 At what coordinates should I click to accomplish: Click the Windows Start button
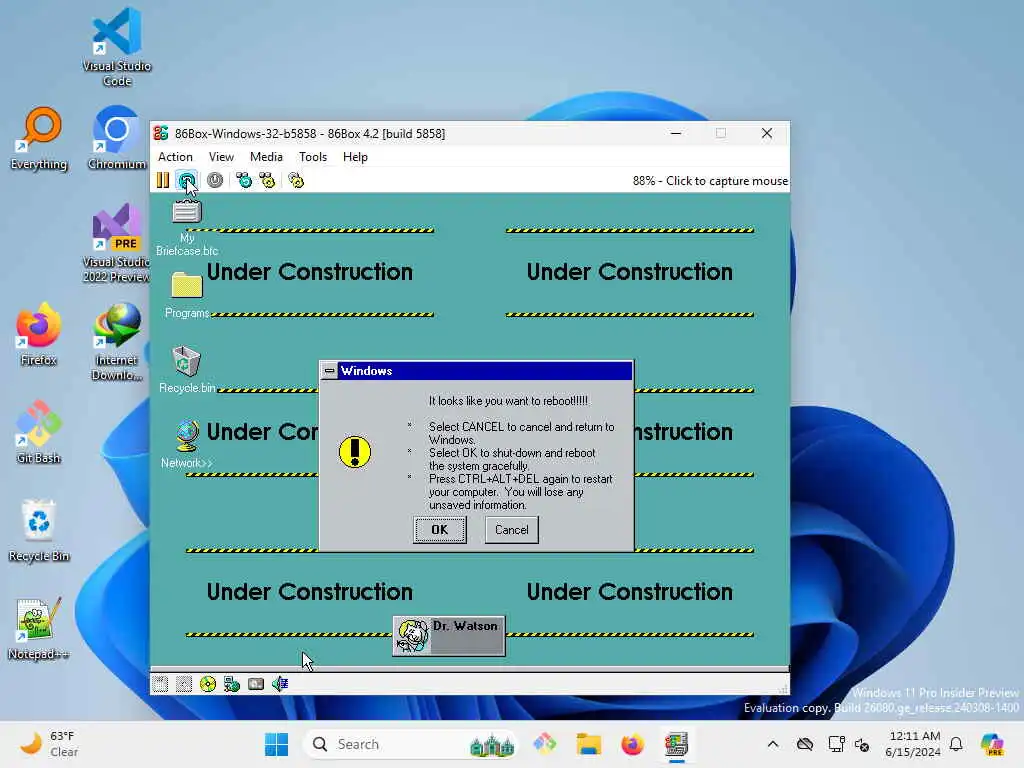tap(276, 744)
